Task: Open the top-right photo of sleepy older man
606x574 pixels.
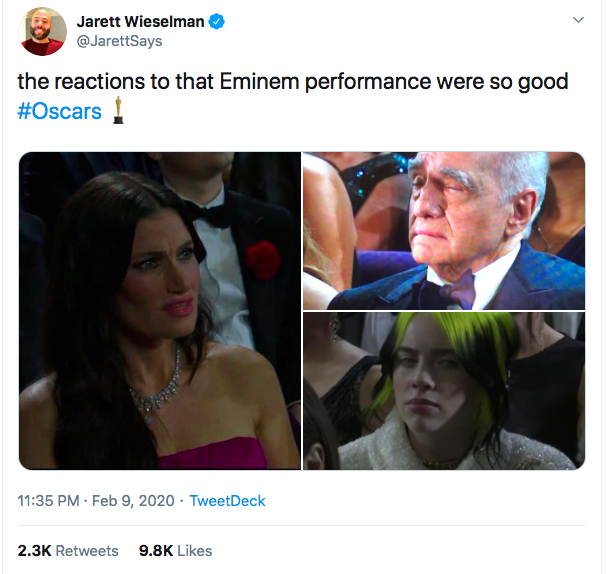Action: point(444,230)
